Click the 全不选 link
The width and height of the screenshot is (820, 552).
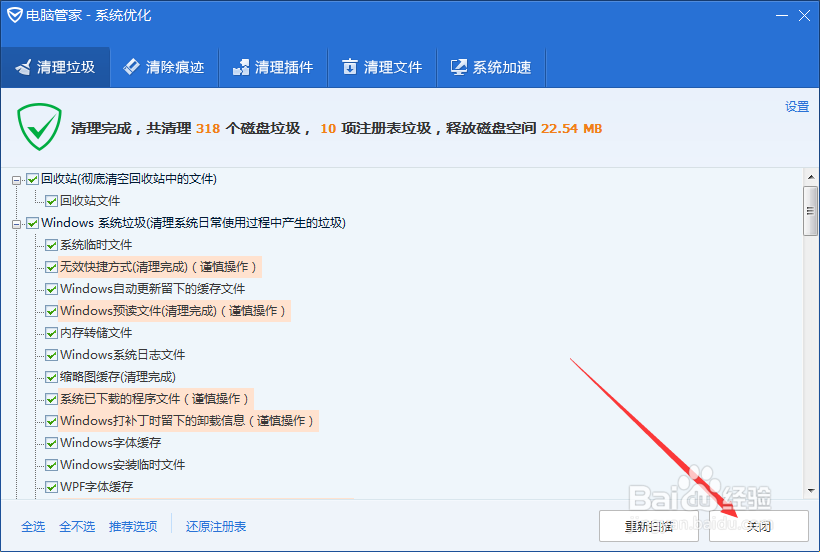(77, 526)
